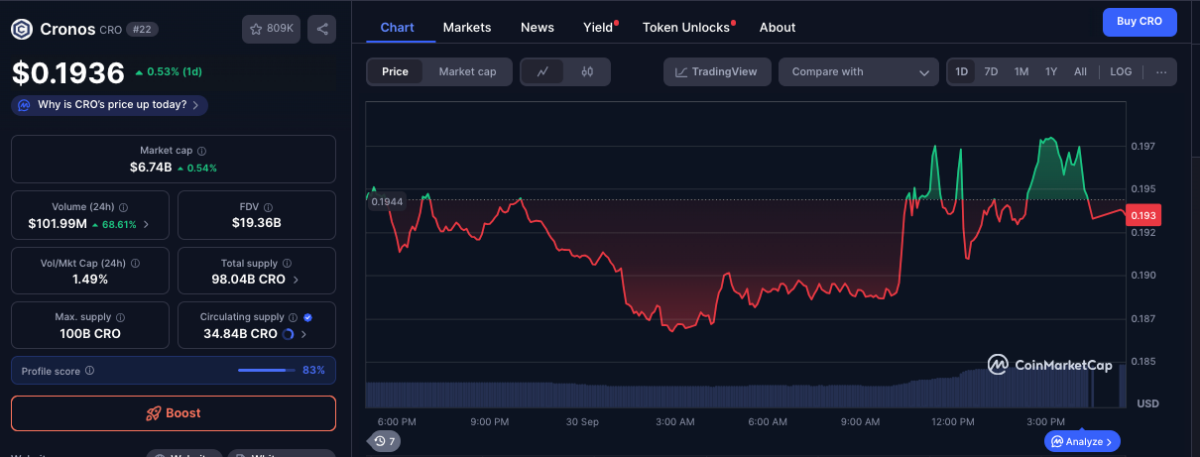The image size is (1200, 457).
Task: Switch to the Token Unlocks tab
Action: pos(686,27)
